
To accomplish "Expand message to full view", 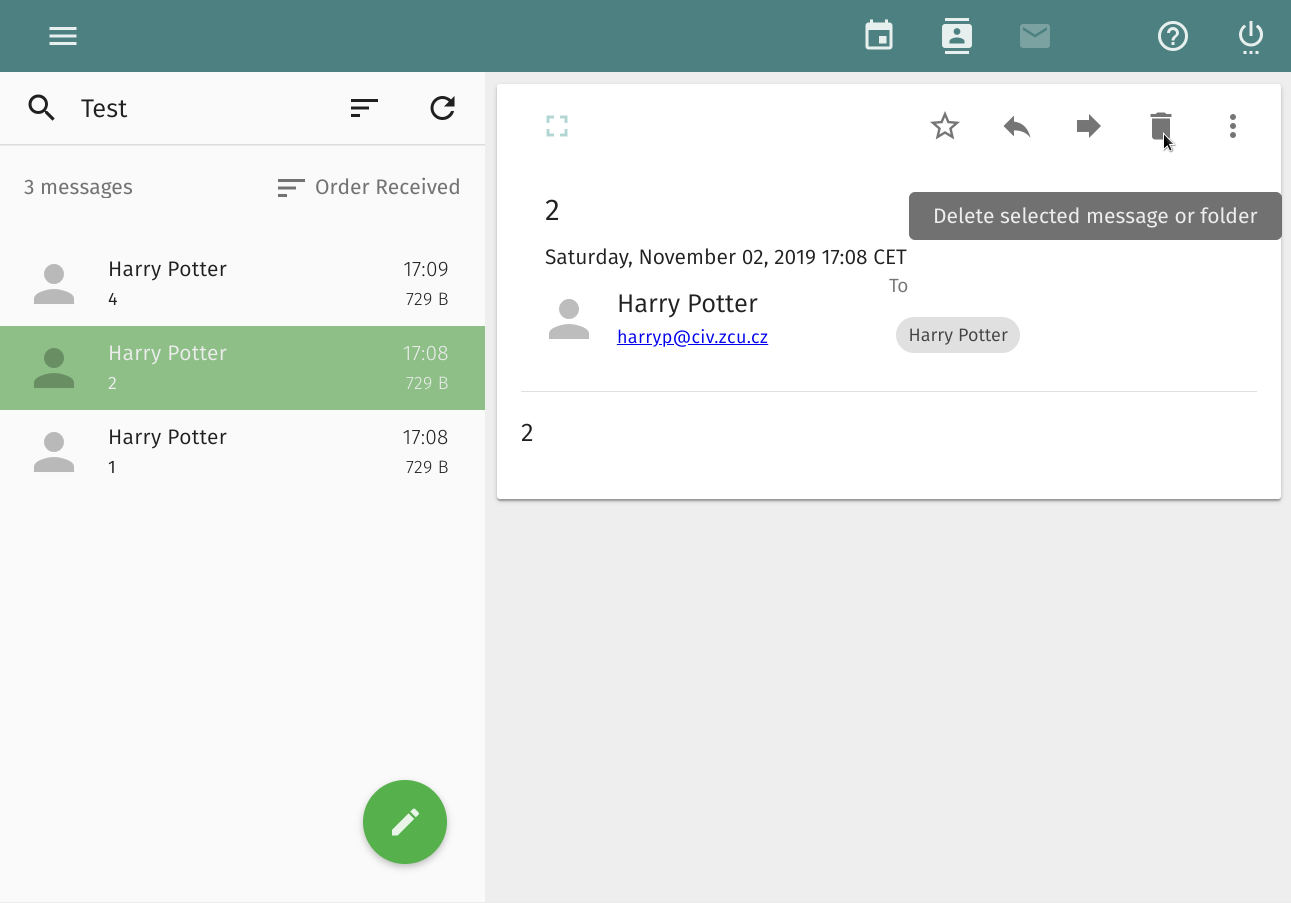I will tap(557, 126).
